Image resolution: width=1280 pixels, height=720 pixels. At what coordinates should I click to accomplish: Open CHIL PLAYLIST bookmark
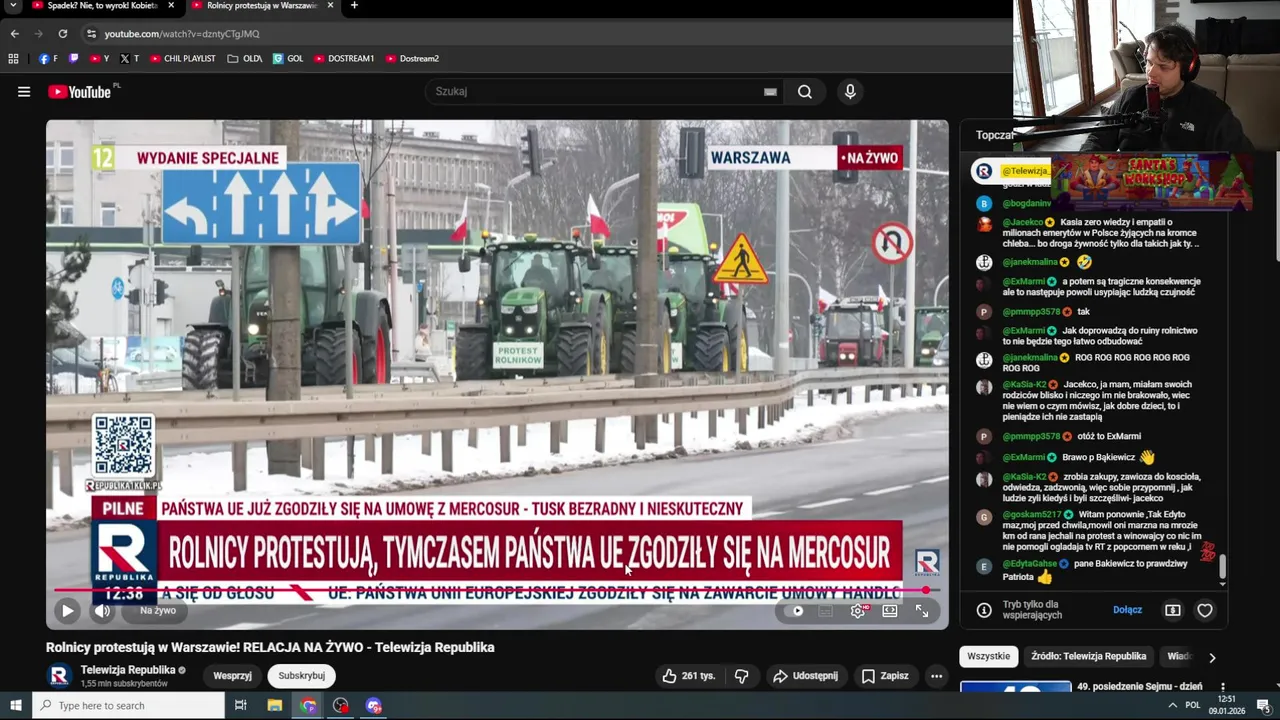pos(183,59)
